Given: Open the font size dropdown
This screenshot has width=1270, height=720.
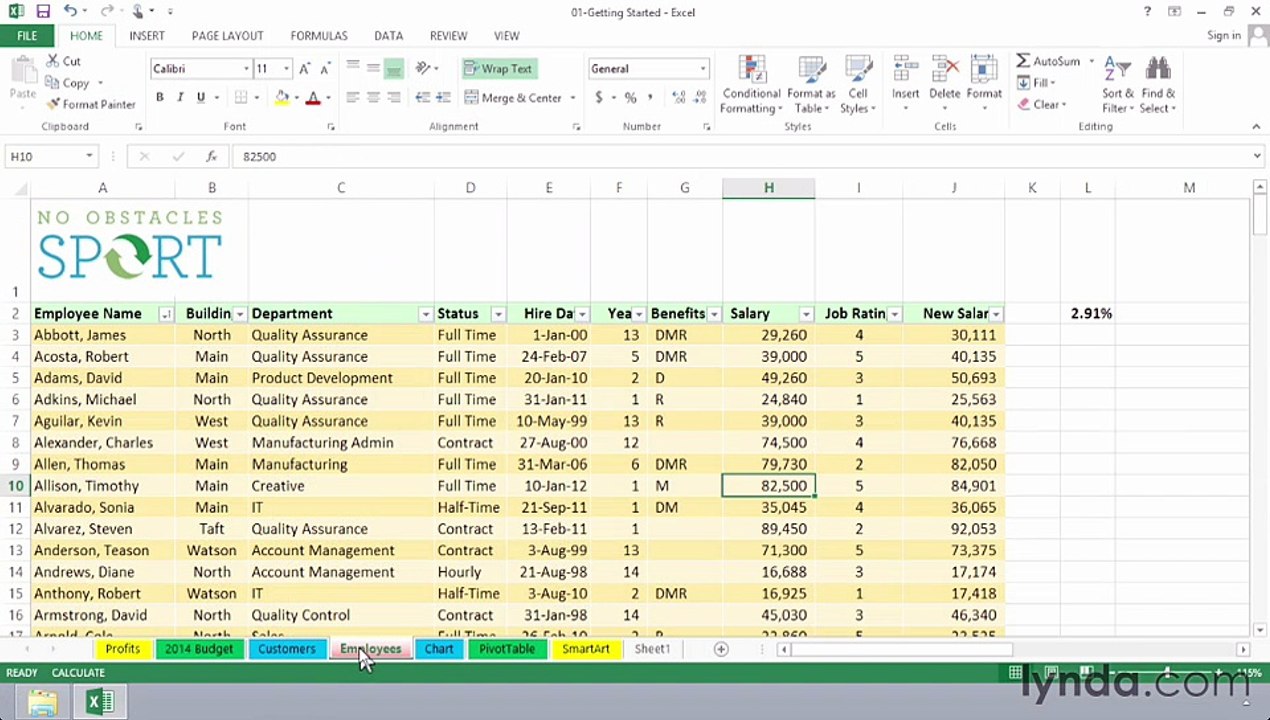Looking at the screenshot, I should coord(286,69).
